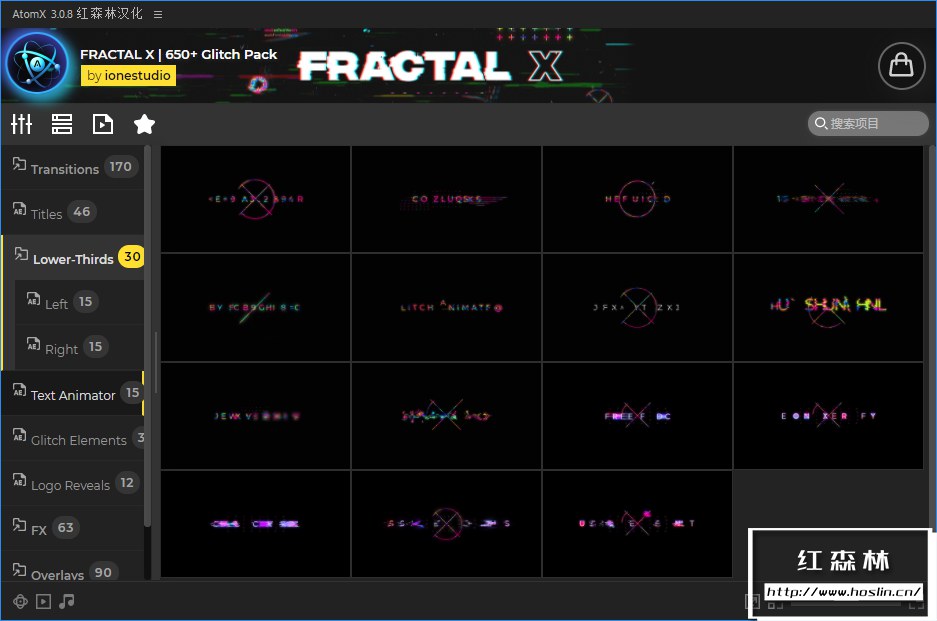Select the "HU SHUN HNL" preset thumbnail
Viewport: 937px width, 621px height.
(828, 307)
